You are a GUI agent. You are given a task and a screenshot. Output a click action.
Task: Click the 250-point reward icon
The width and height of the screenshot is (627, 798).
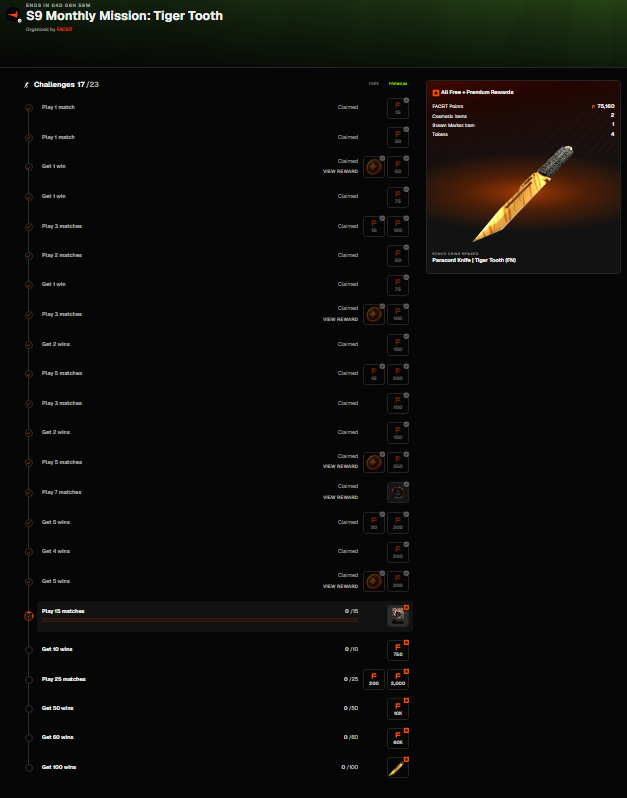click(x=397, y=462)
